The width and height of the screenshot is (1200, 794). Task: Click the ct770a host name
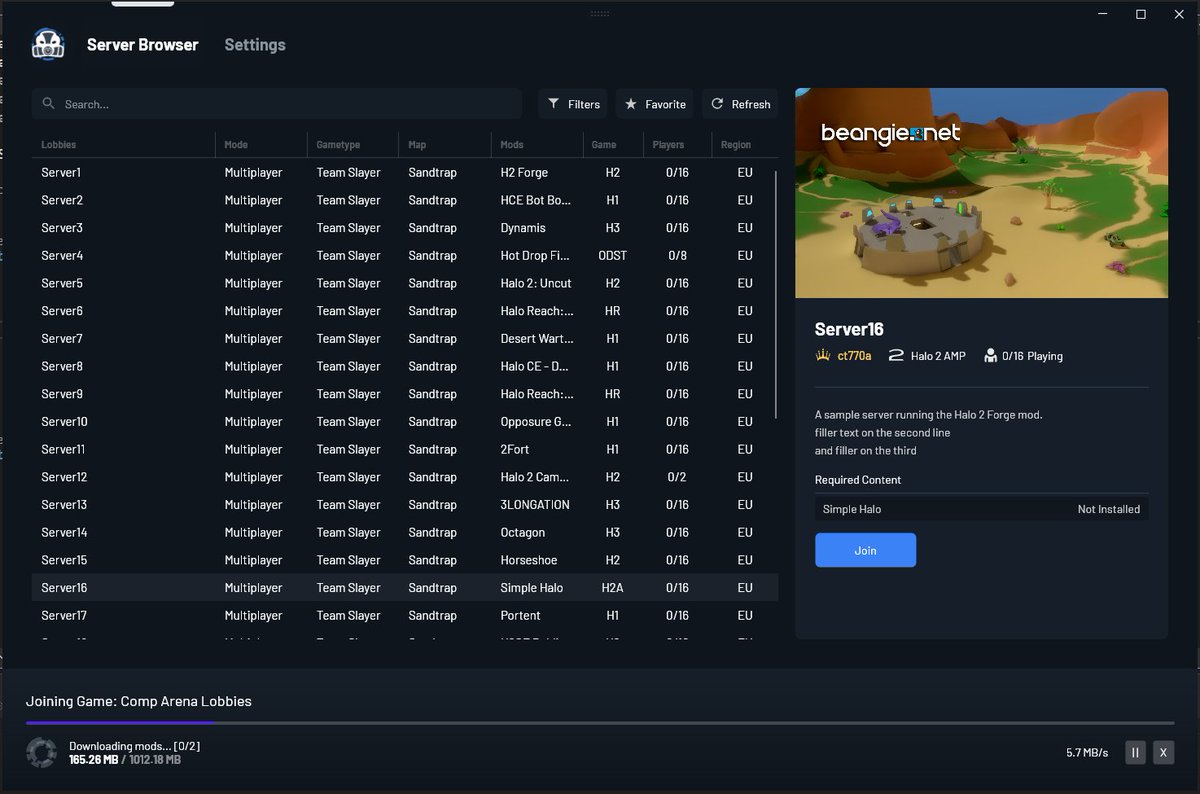click(x=854, y=356)
